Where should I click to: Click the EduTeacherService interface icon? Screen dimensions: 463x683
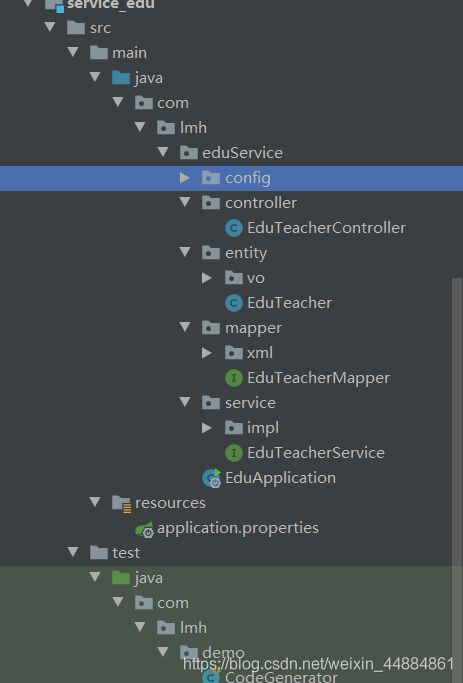[x=233, y=453]
